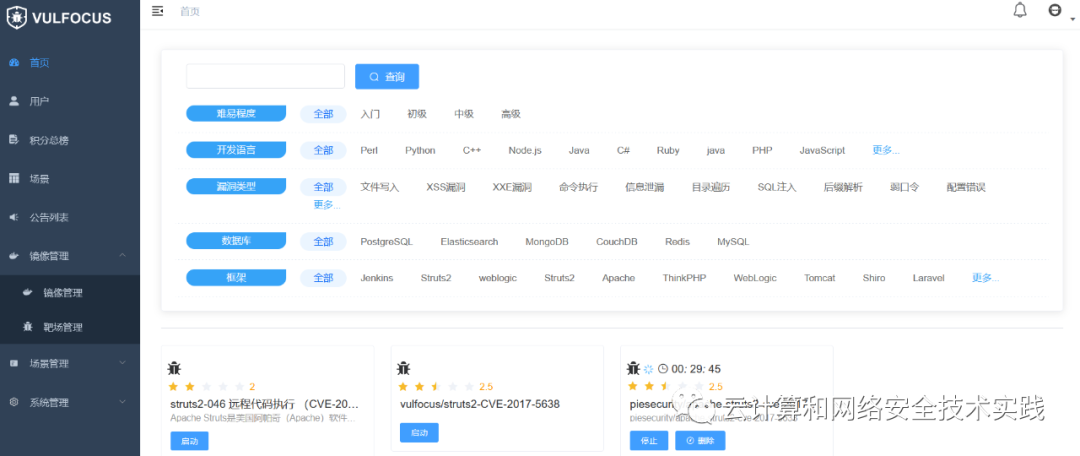1080x456 pixels.
Task: Filter database by MongoDB
Action: [x=547, y=242]
